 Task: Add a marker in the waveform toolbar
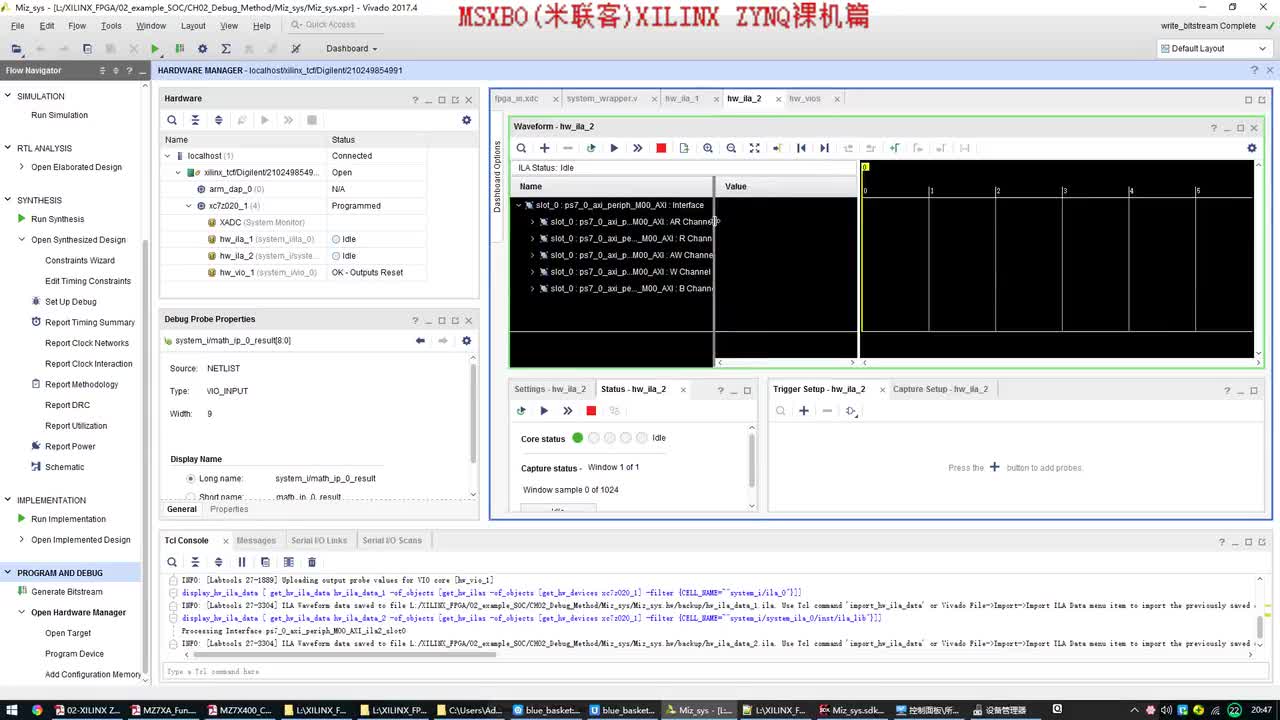894,148
